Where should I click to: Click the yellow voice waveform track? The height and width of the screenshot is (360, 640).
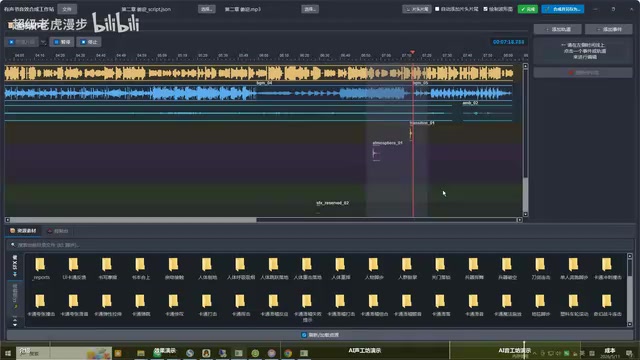click(x=259, y=73)
